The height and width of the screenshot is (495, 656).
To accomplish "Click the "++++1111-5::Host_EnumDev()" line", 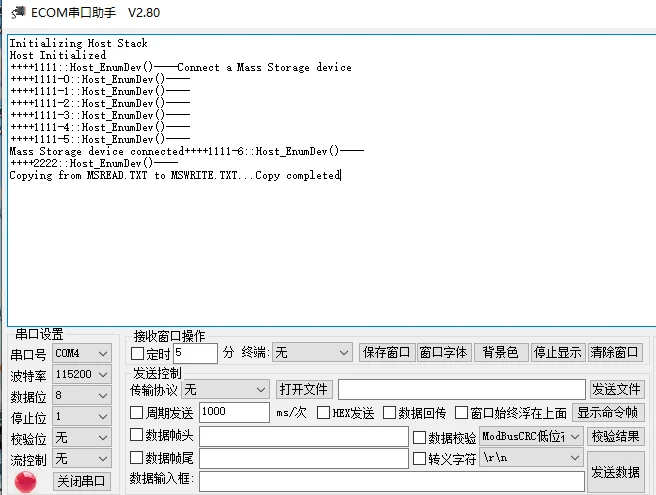I will pos(100,139).
